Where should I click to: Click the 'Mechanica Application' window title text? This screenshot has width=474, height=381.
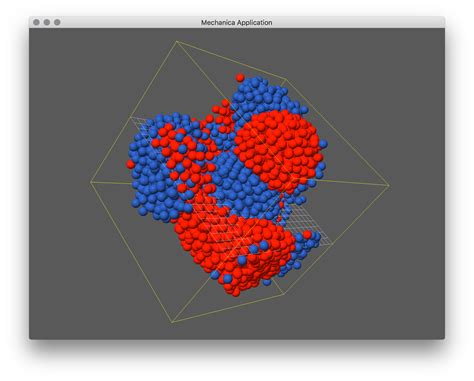click(236, 23)
